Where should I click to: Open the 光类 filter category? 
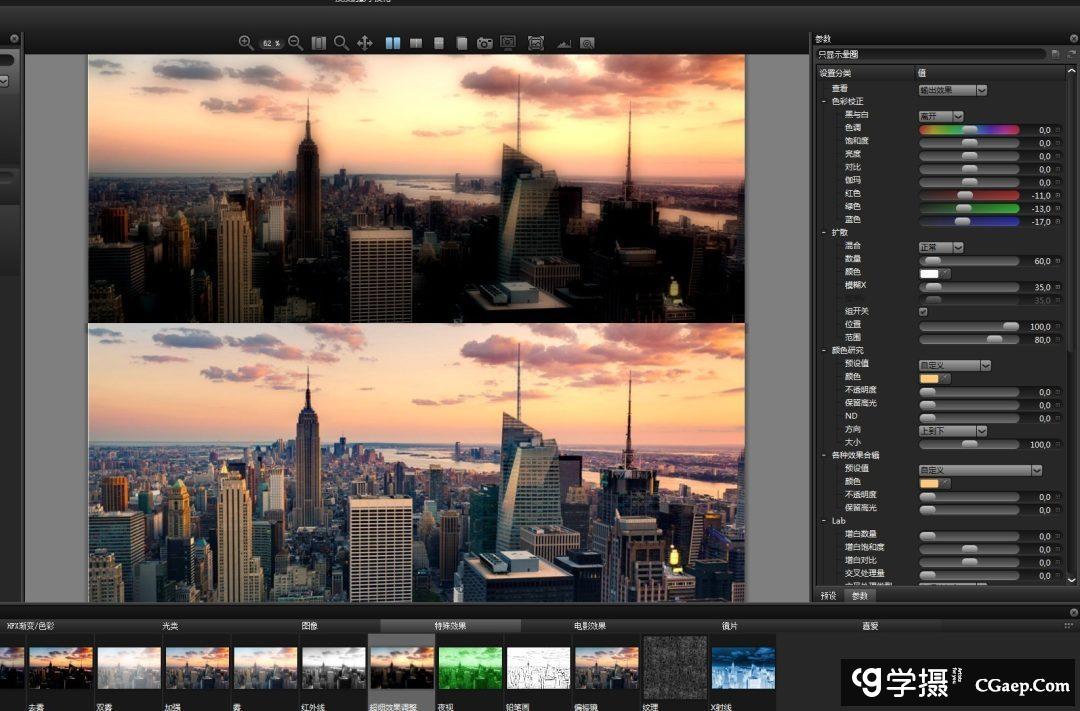[171, 626]
